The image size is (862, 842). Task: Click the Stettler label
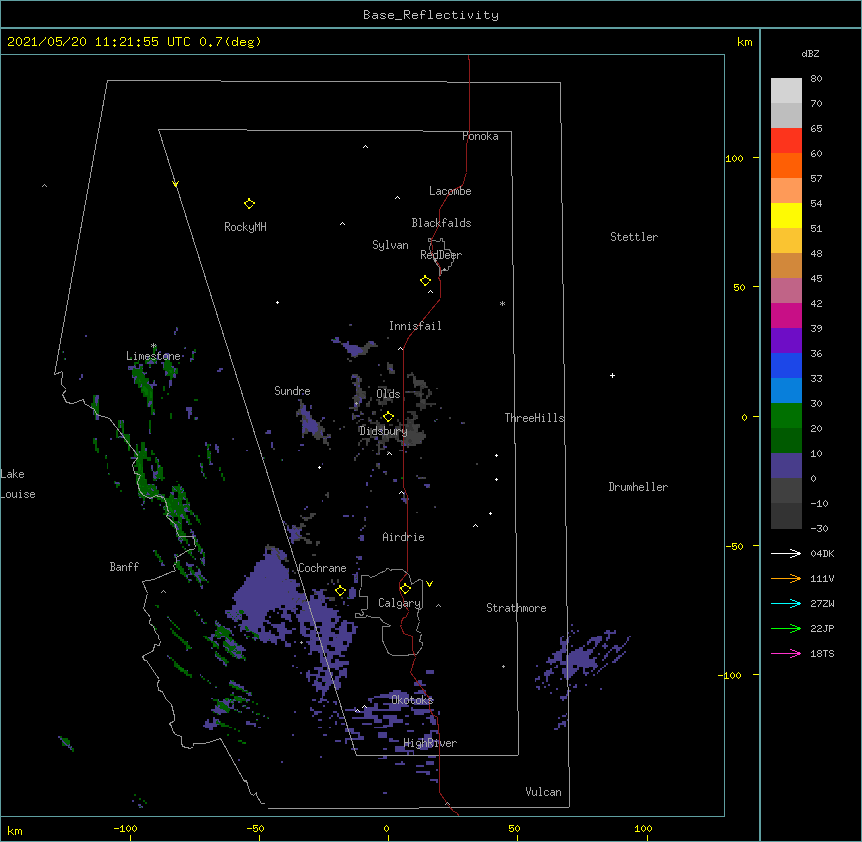(634, 237)
